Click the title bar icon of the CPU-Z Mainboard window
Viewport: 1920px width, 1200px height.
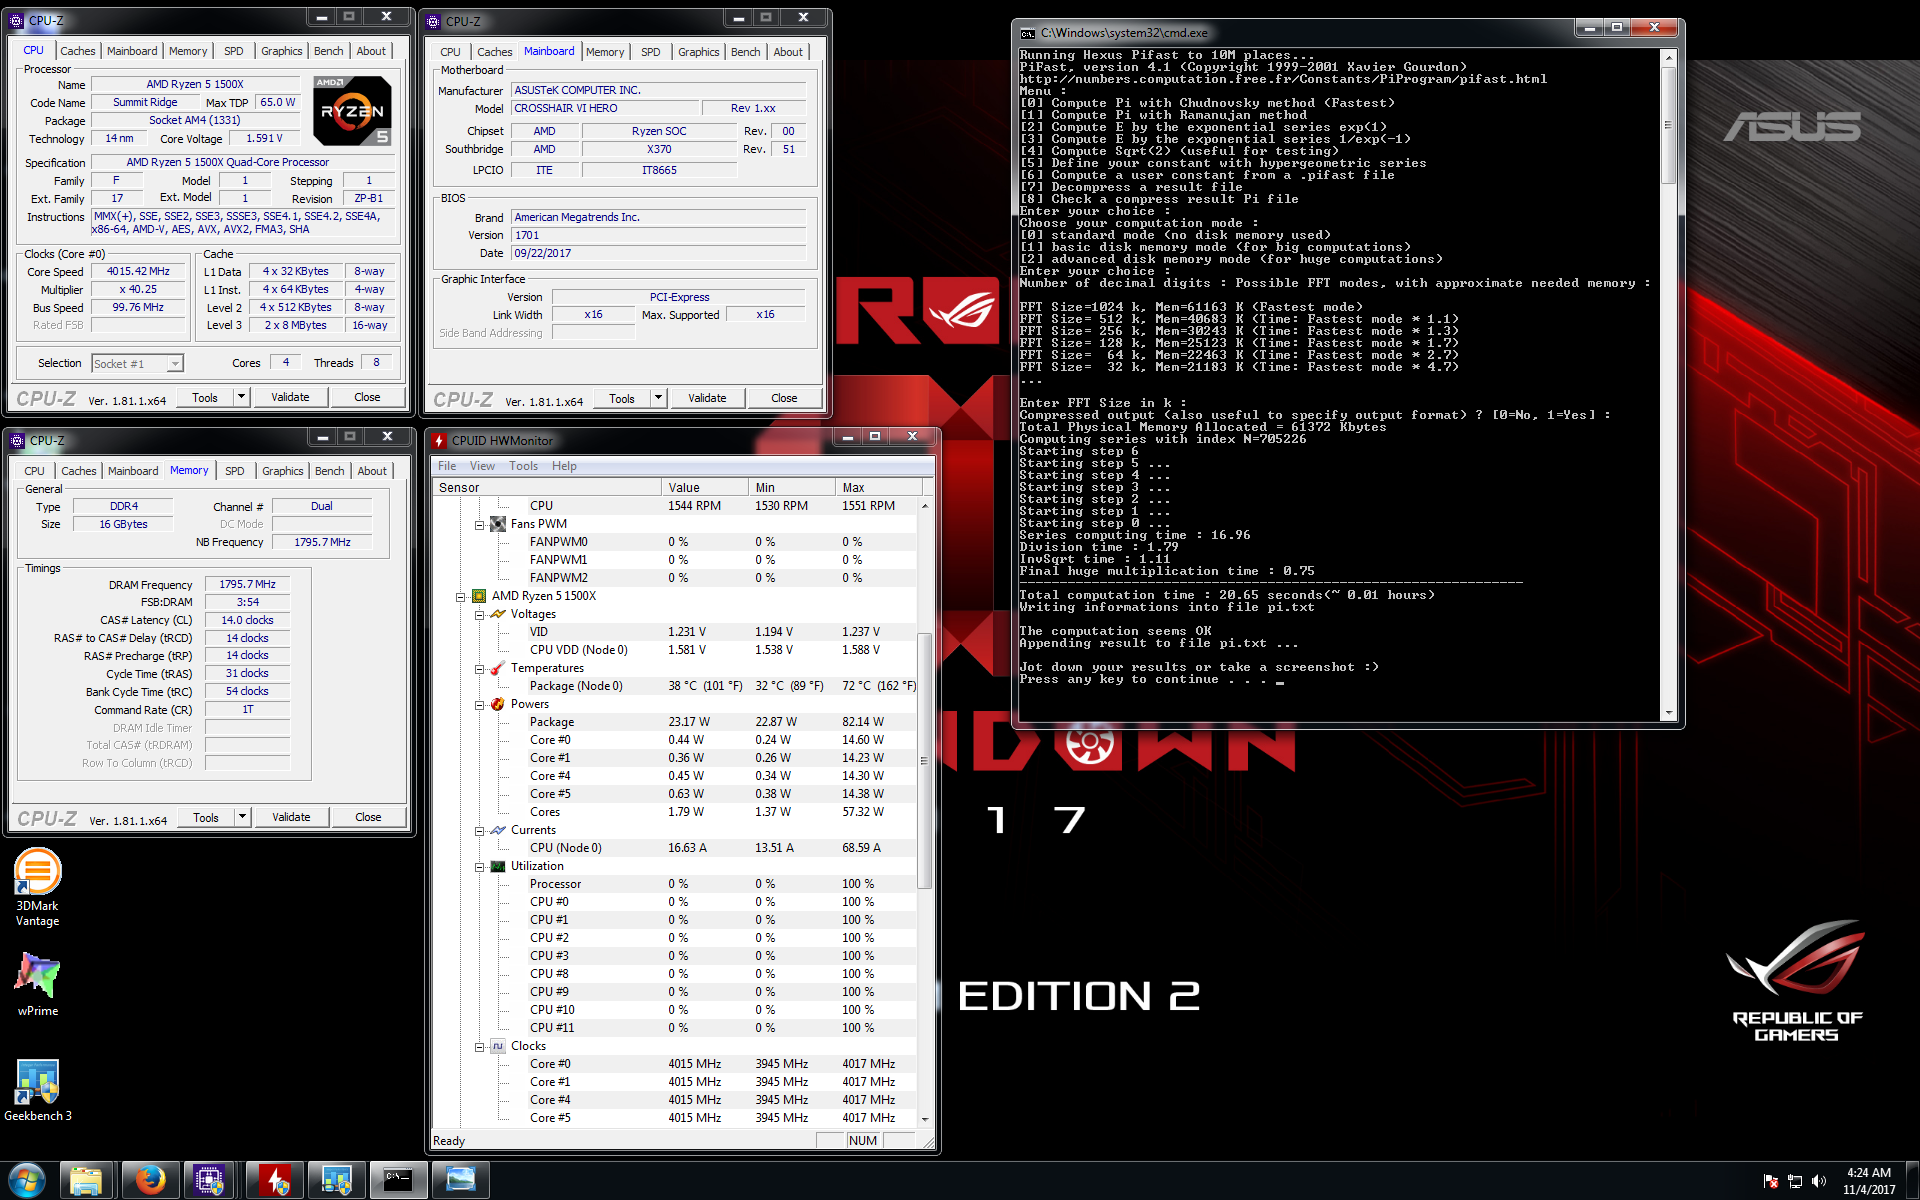[x=434, y=21]
